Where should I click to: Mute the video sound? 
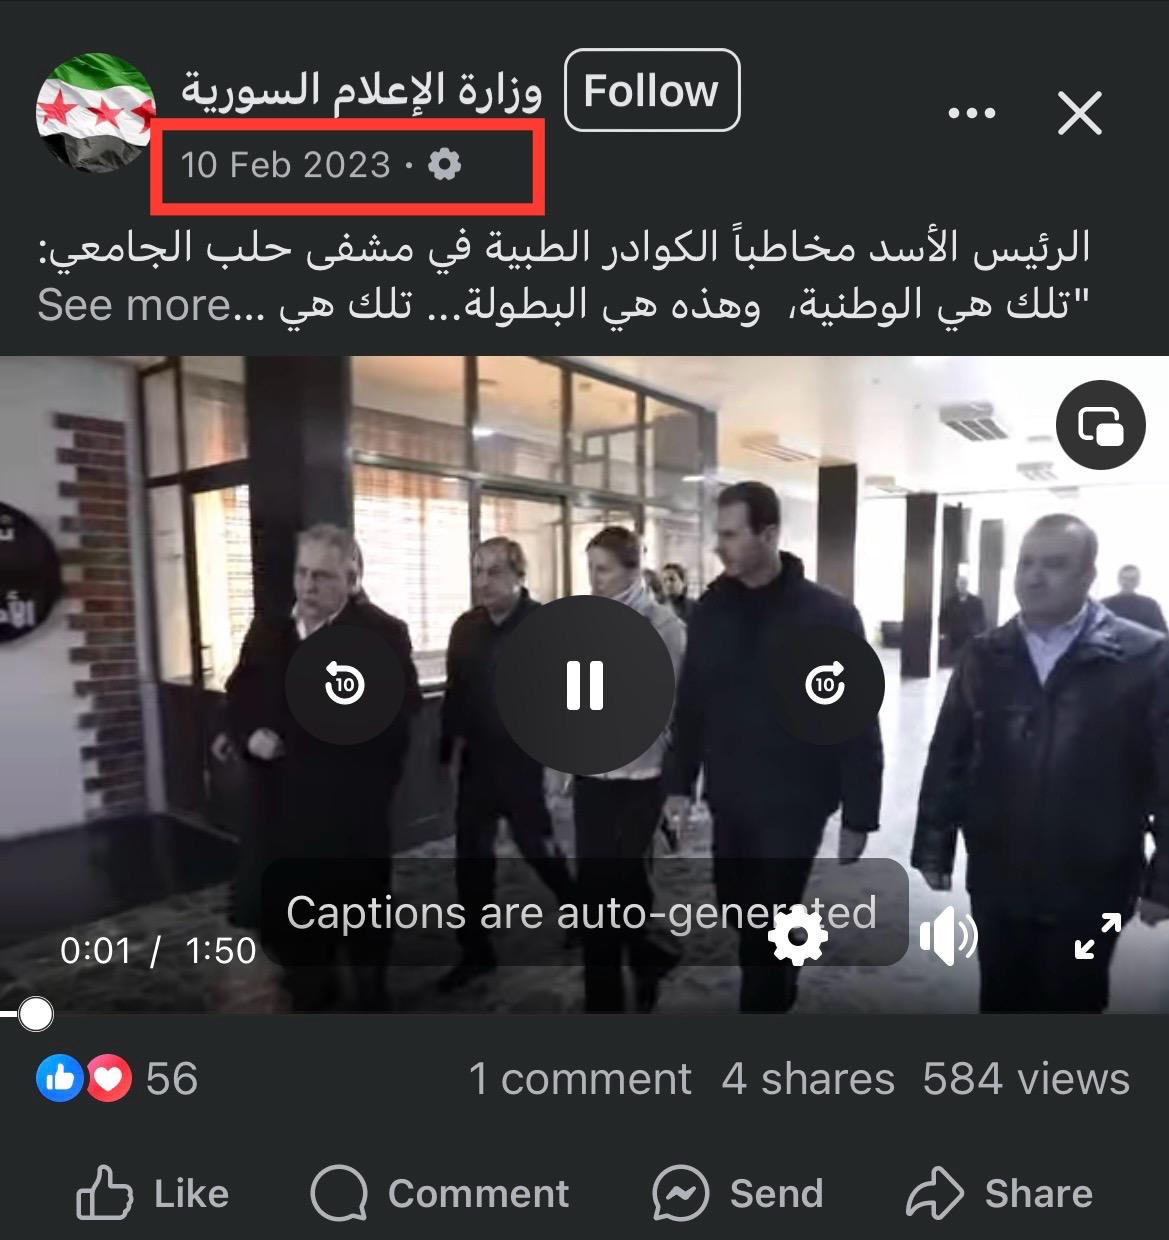[947, 938]
